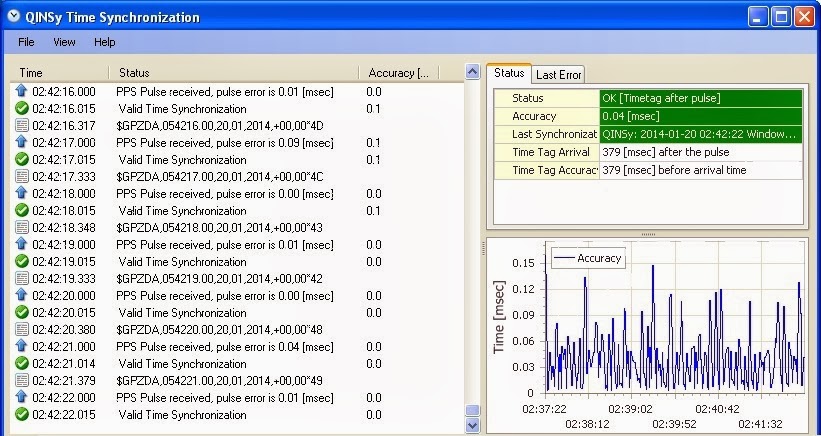821x436 pixels.
Task: Switch to the Last Error tab
Action: pos(558,75)
